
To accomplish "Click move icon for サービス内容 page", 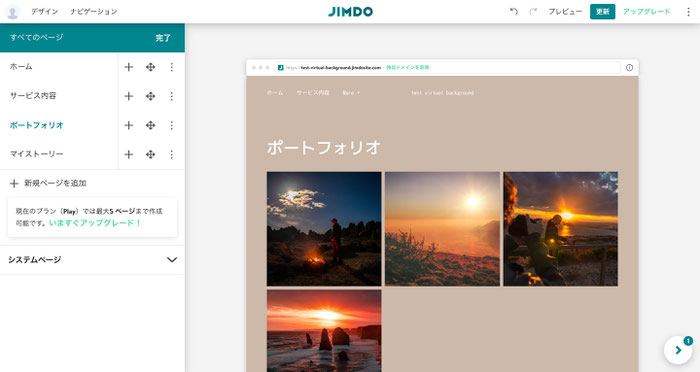I will tap(150, 96).
